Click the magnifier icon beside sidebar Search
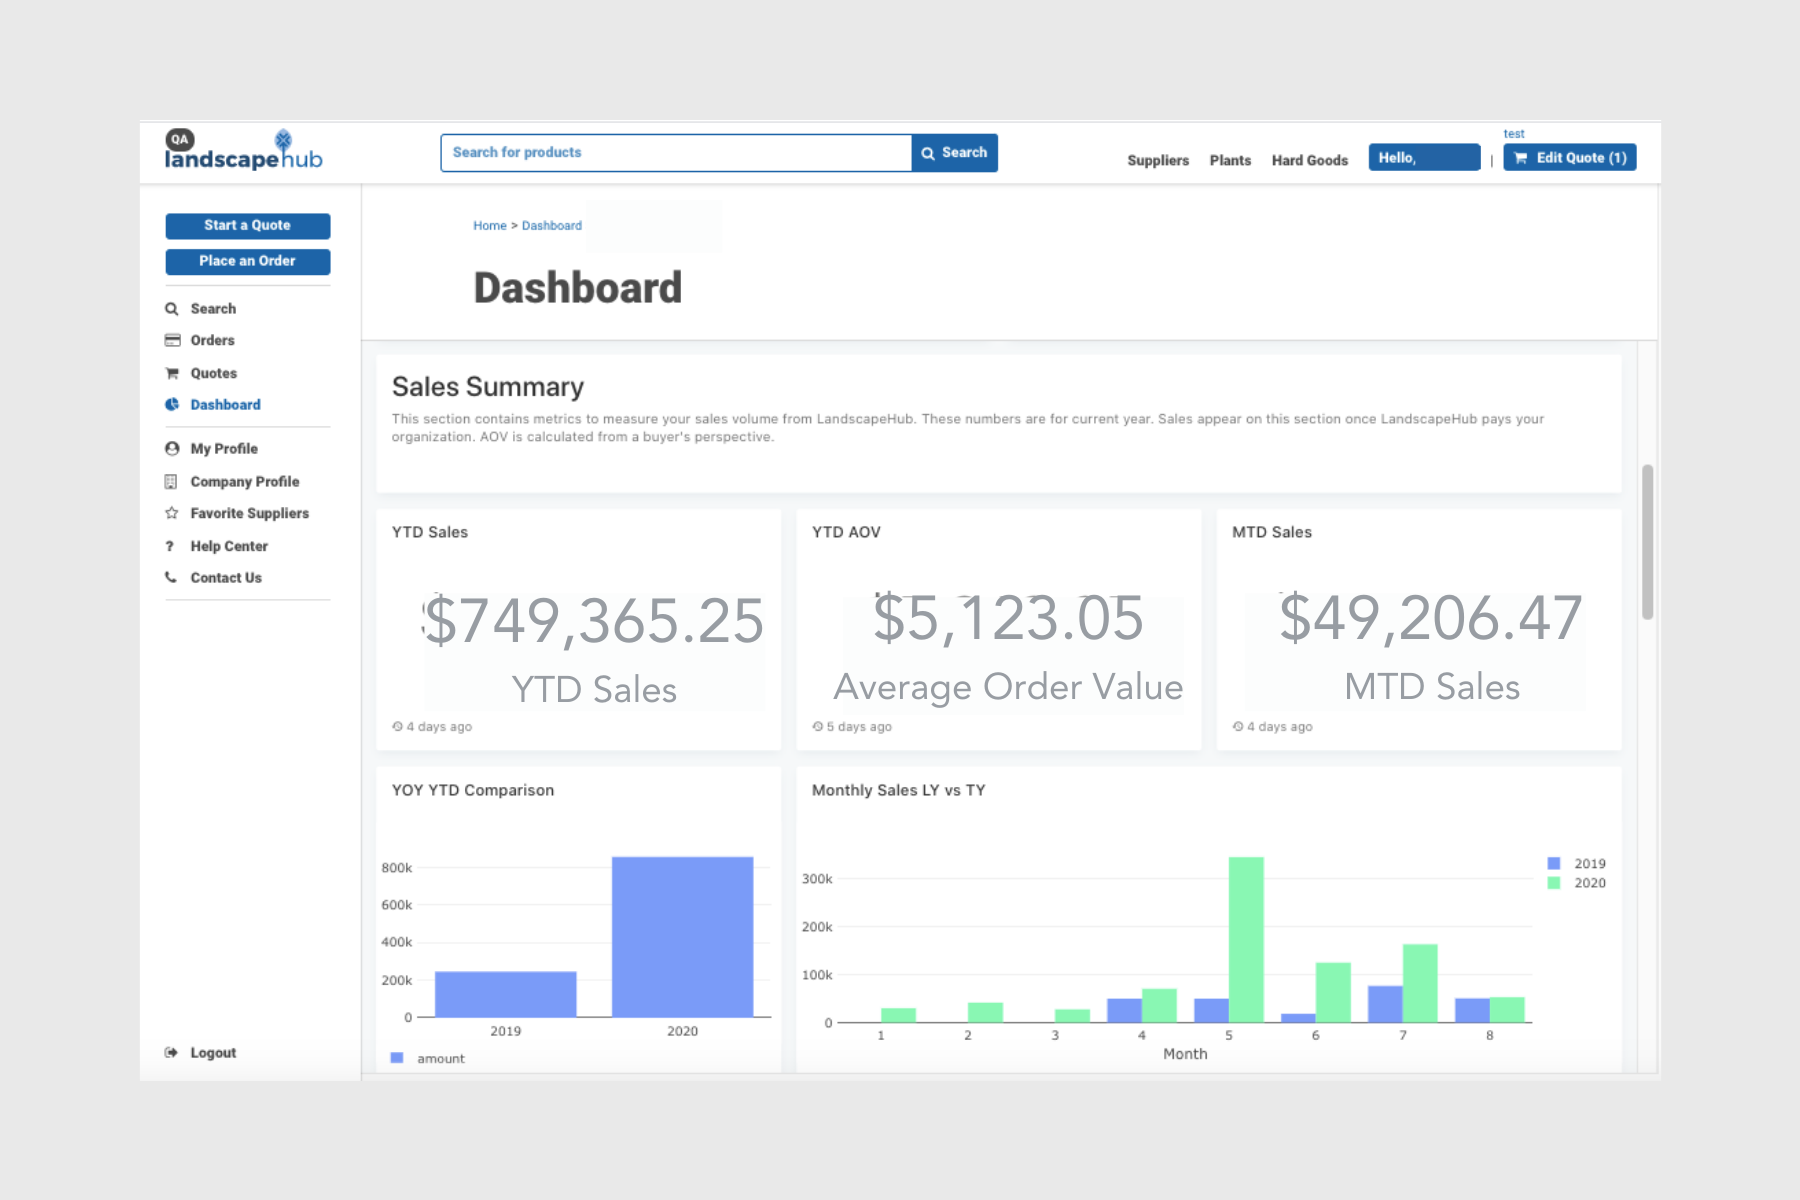The width and height of the screenshot is (1800, 1200). (172, 309)
